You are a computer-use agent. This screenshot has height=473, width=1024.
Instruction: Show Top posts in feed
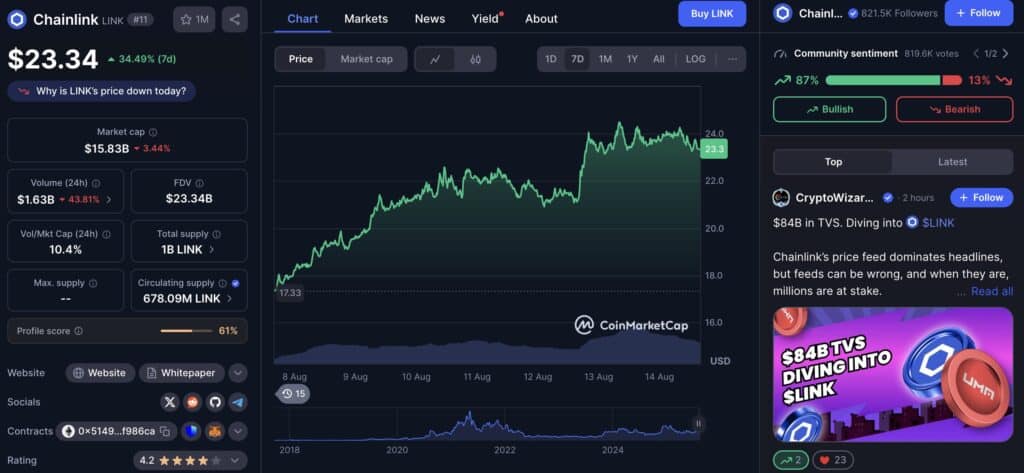(833, 161)
